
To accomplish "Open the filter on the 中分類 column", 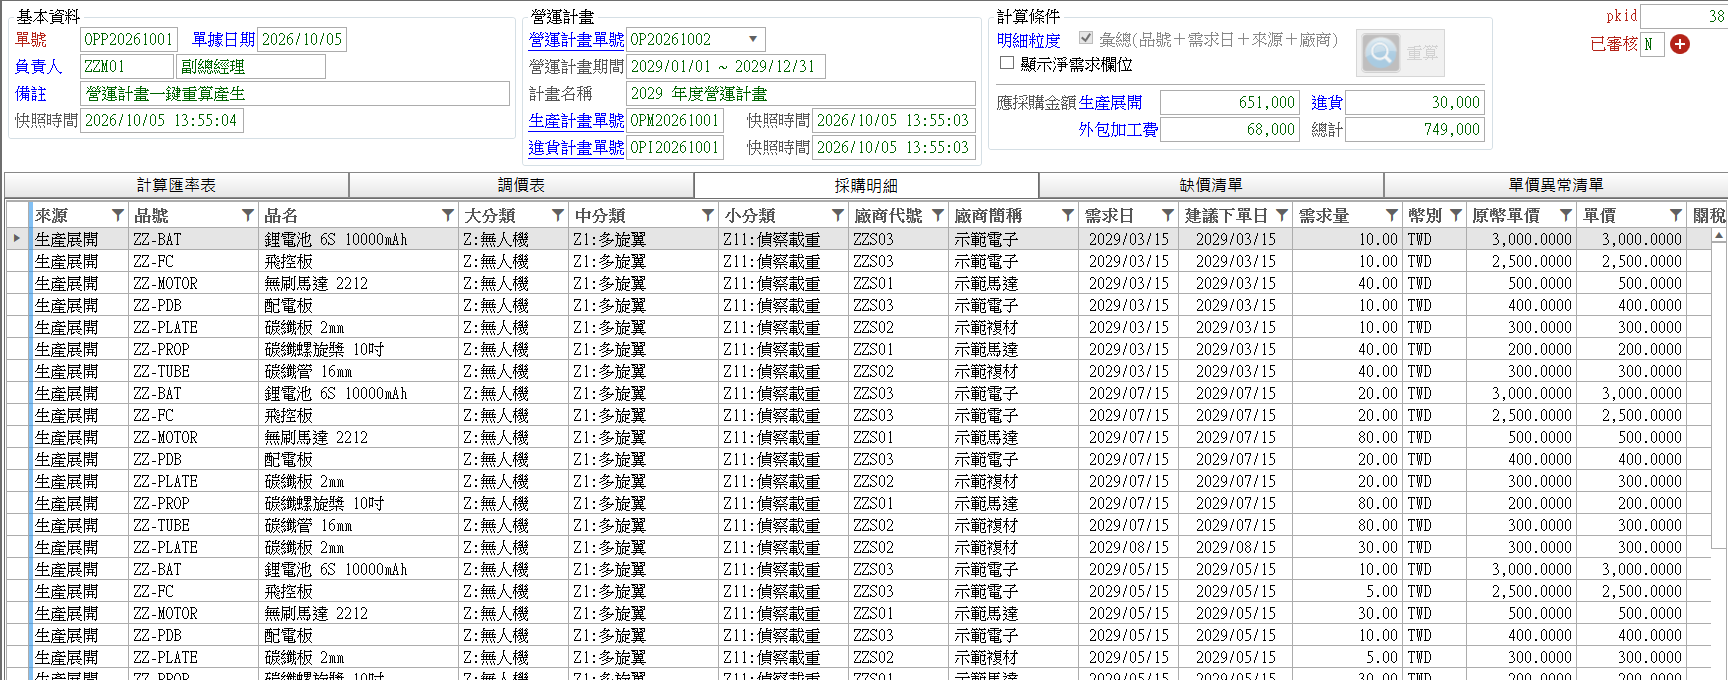I will [708, 215].
